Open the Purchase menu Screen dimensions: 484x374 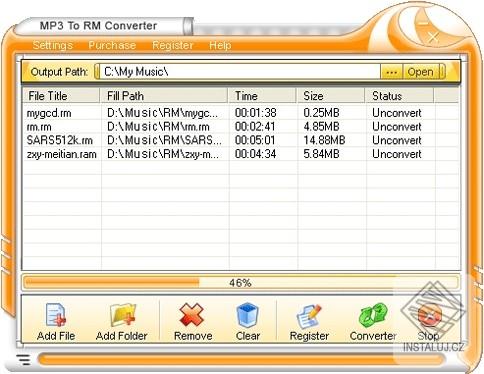(x=112, y=45)
